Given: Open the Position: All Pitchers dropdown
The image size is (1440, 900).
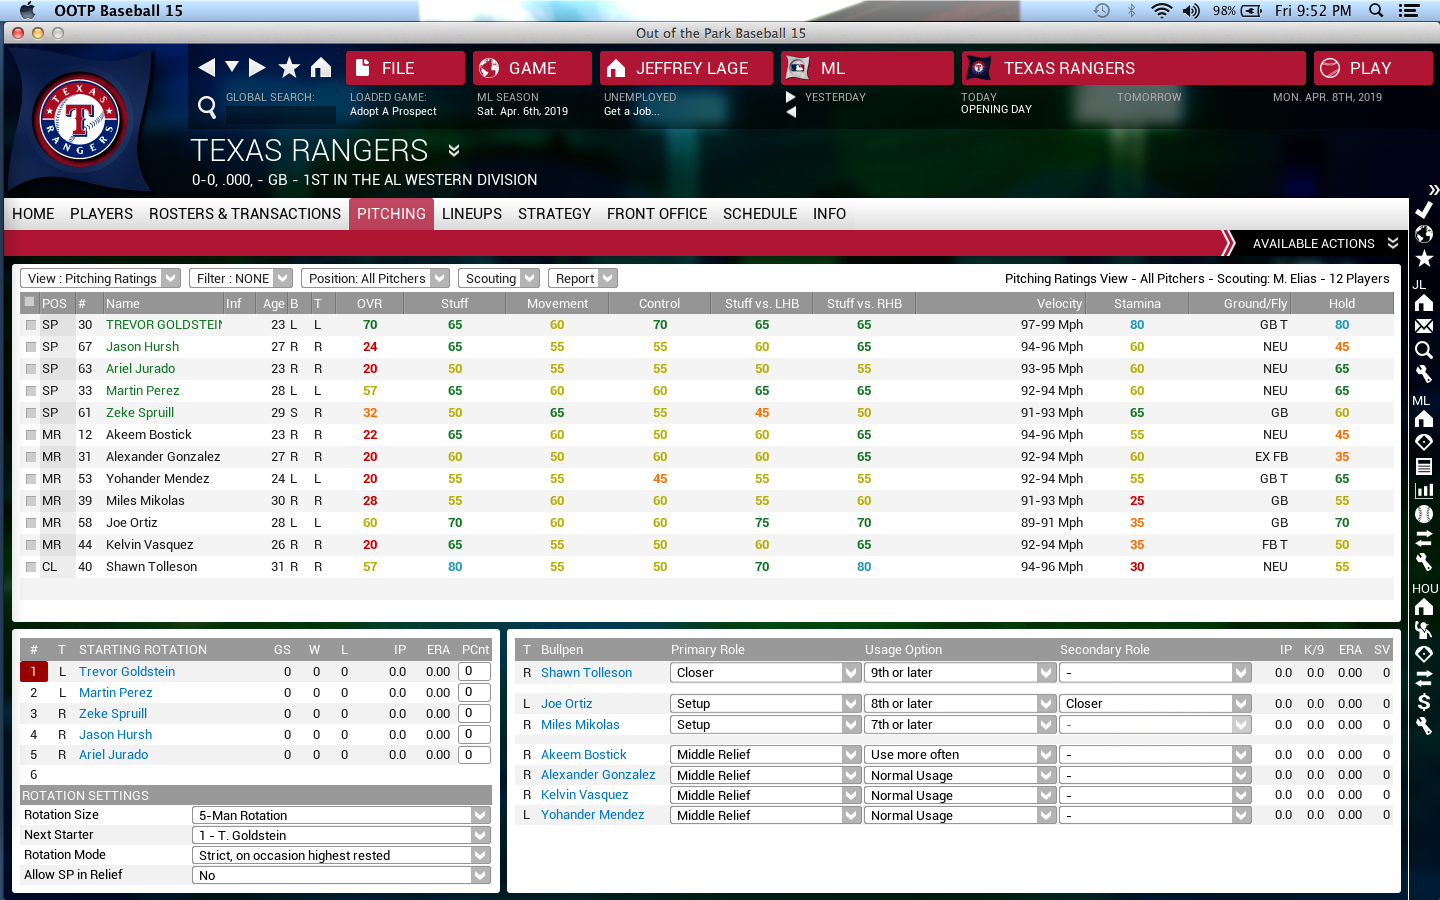Looking at the screenshot, I should coord(375,278).
